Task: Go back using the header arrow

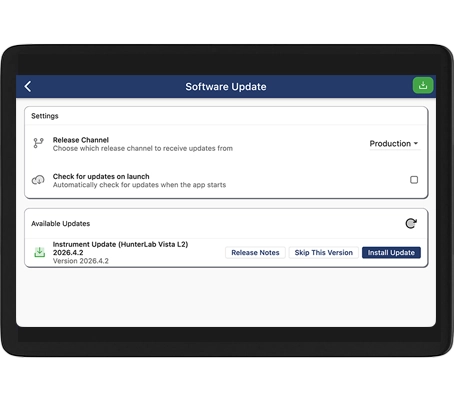Action: pyautogui.click(x=28, y=87)
